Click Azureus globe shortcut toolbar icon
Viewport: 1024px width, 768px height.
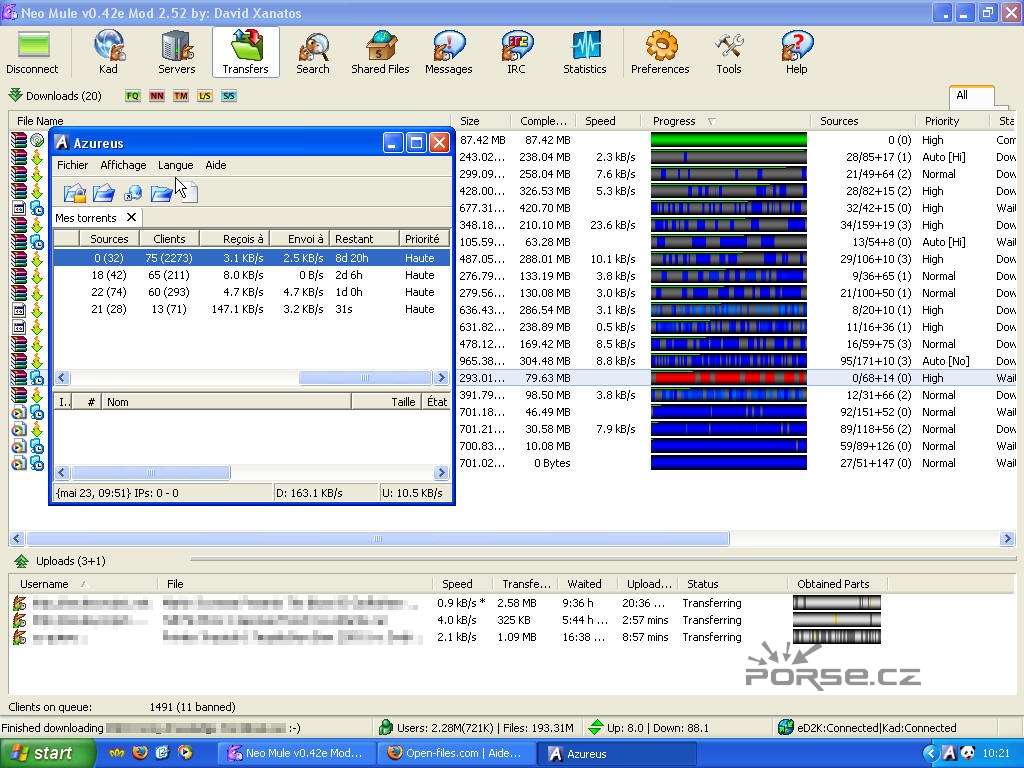[x=133, y=193]
